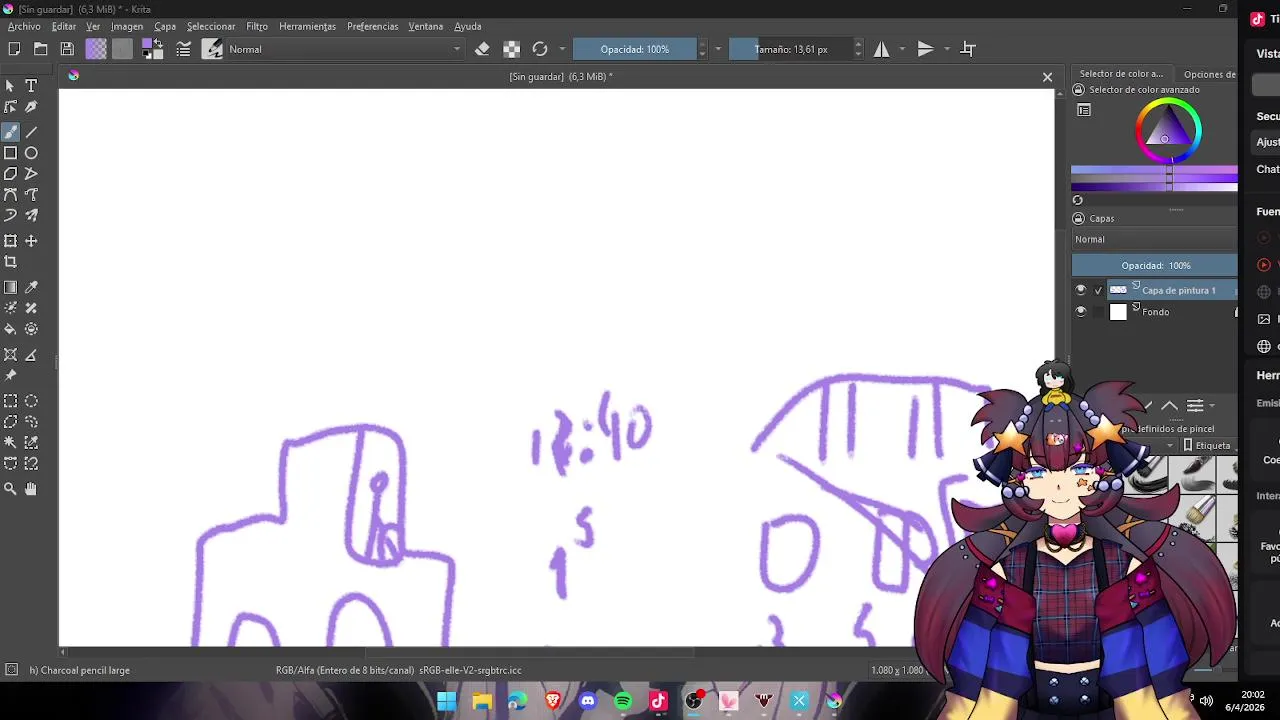Viewport: 1280px width, 720px height.
Task: Select the Gradient tool
Action: pos(10,287)
